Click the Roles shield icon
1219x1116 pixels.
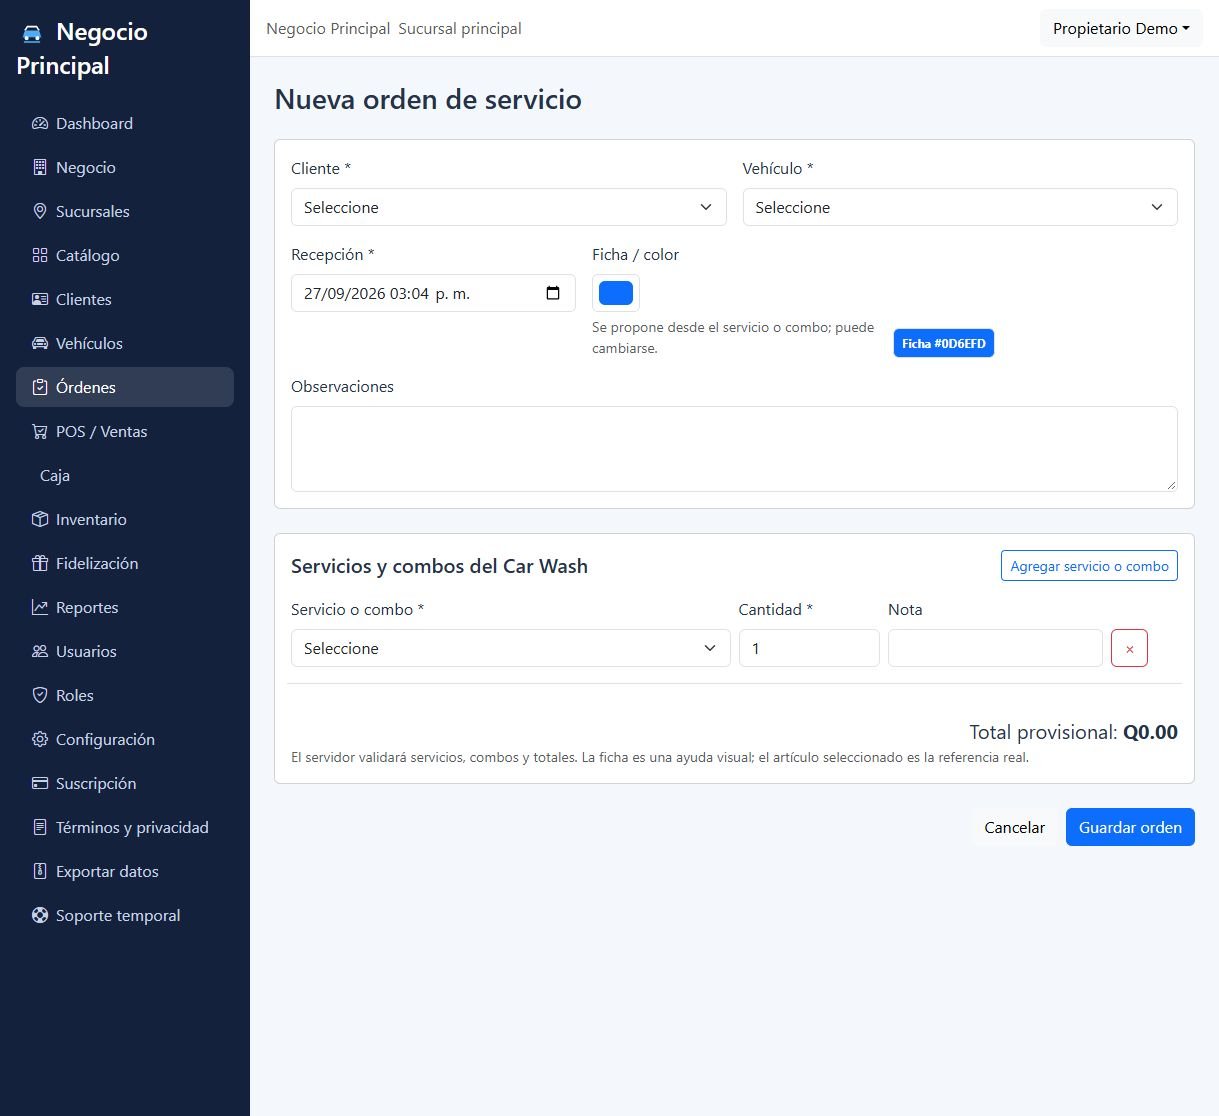click(40, 696)
